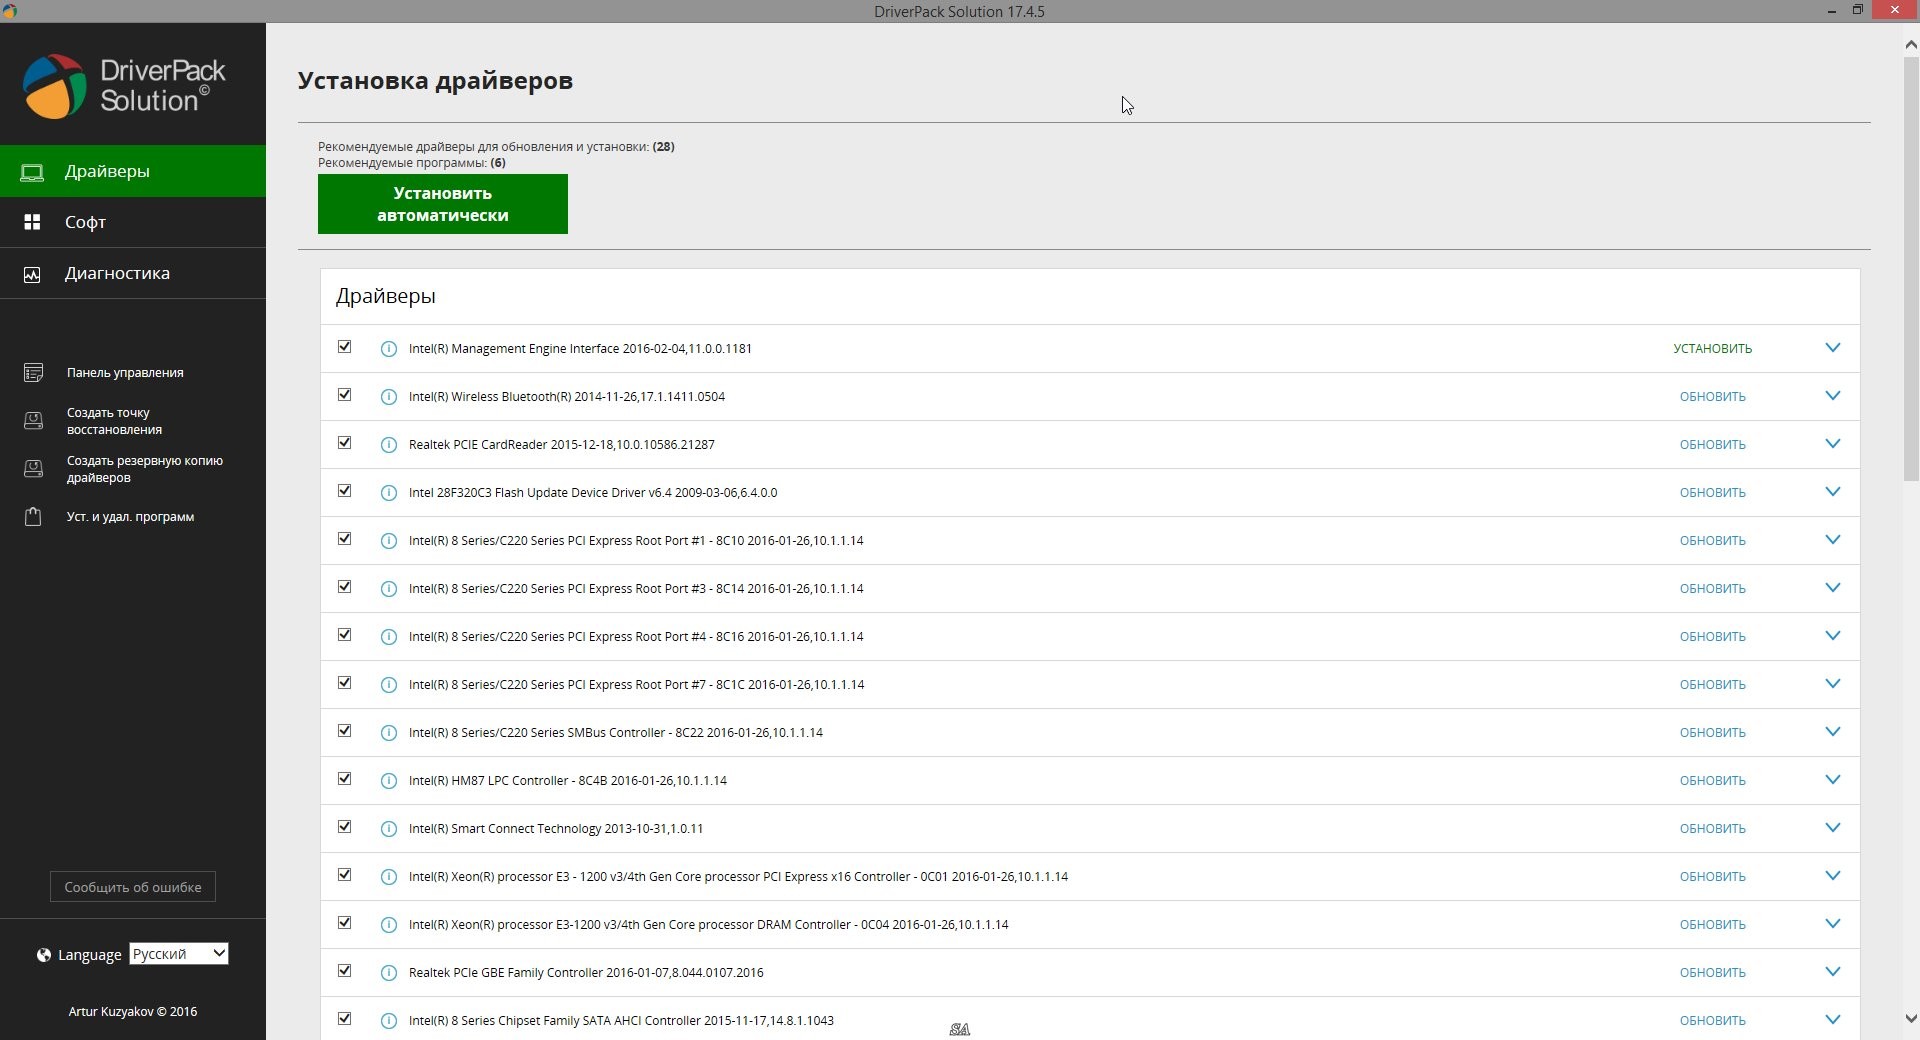Uncheck Intel 28F320C3 Flash Update driver

pyautogui.click(x=345, y=491)
